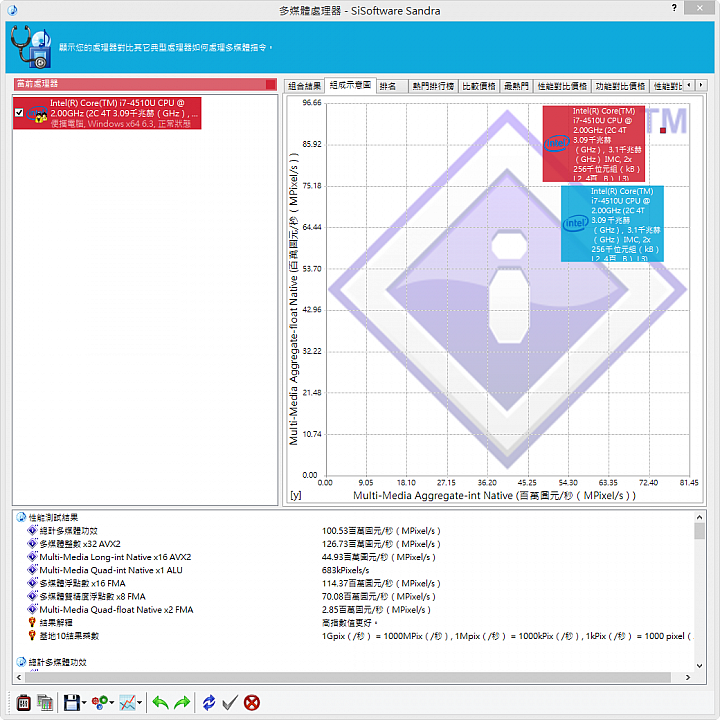This screenshot has width=720, height=720.
Task: Click the 2.85 MPixel/s value
Action: click(376, 610)
